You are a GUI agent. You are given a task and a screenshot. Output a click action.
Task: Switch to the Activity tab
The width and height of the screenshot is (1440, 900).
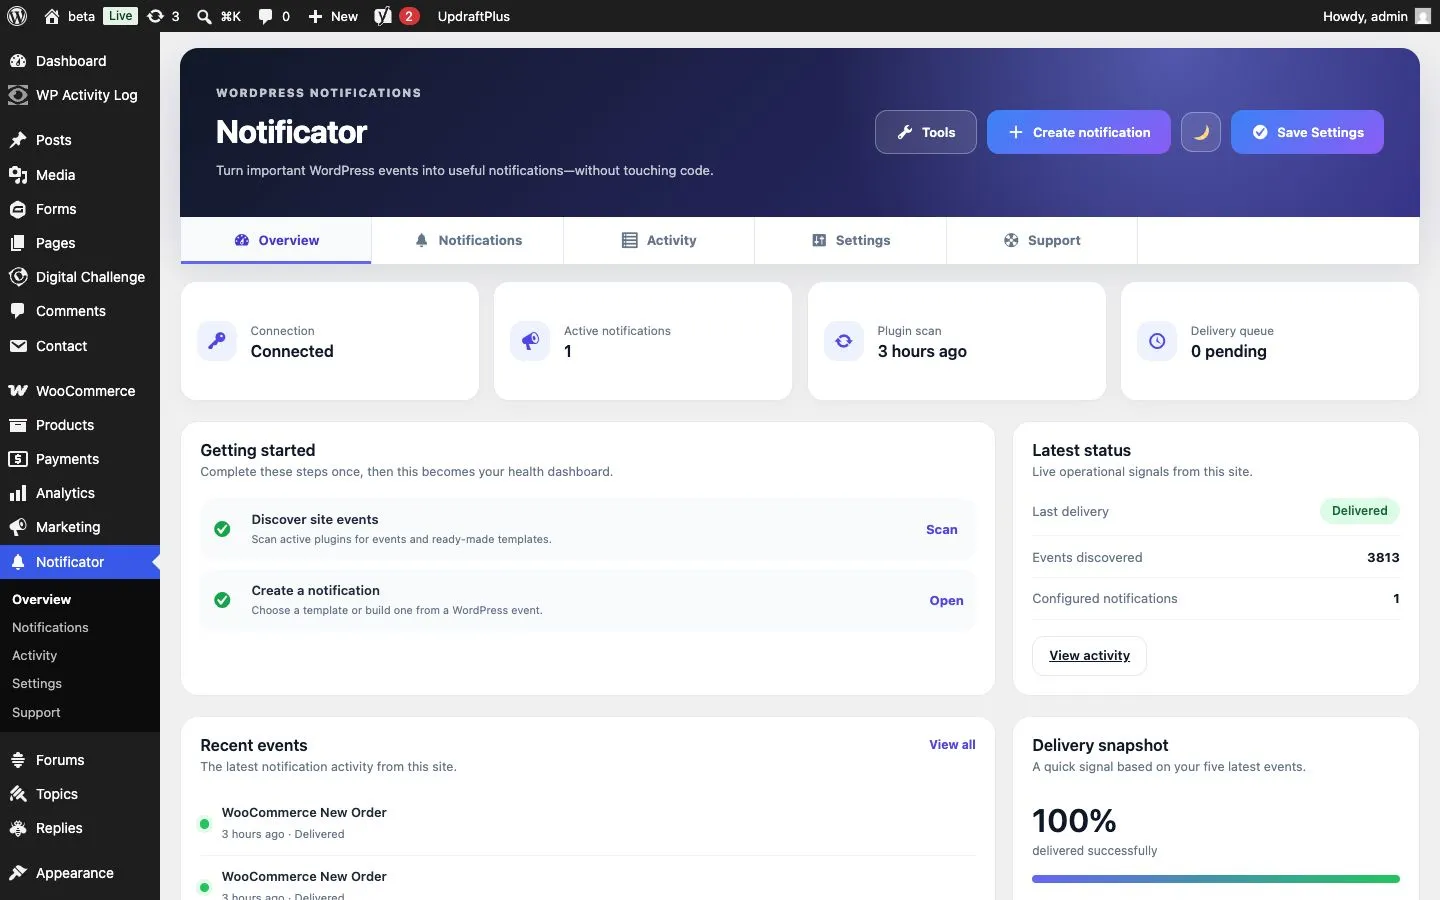(x=659, y=240)
